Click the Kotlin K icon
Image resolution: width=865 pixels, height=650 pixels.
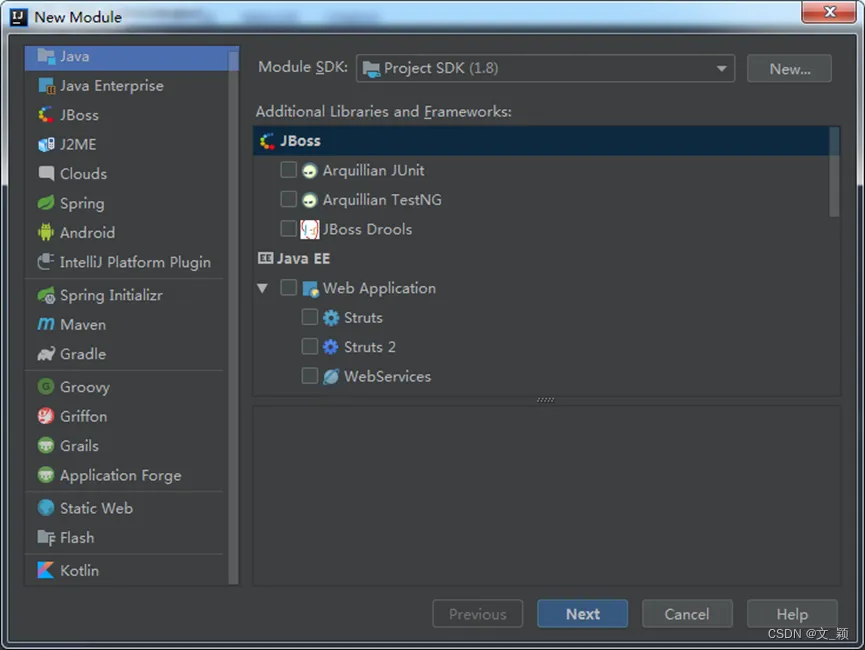click(x=46, y=570)
